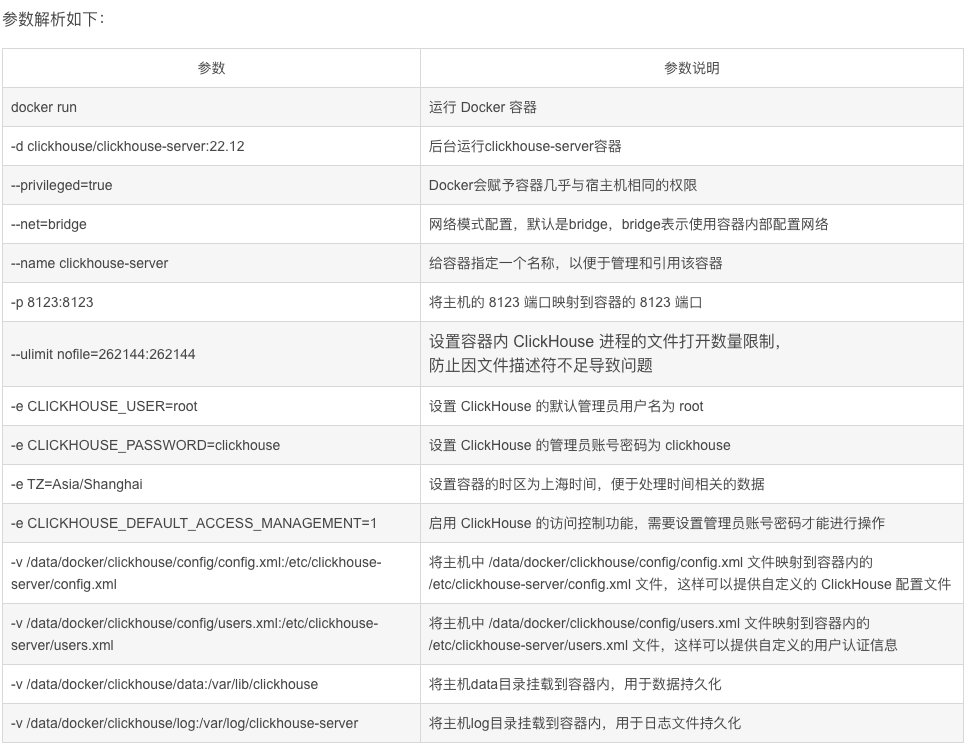Select the '--name clickhouse-server' cell
Viewport: 966px width, 745px height.
[211, 263]
